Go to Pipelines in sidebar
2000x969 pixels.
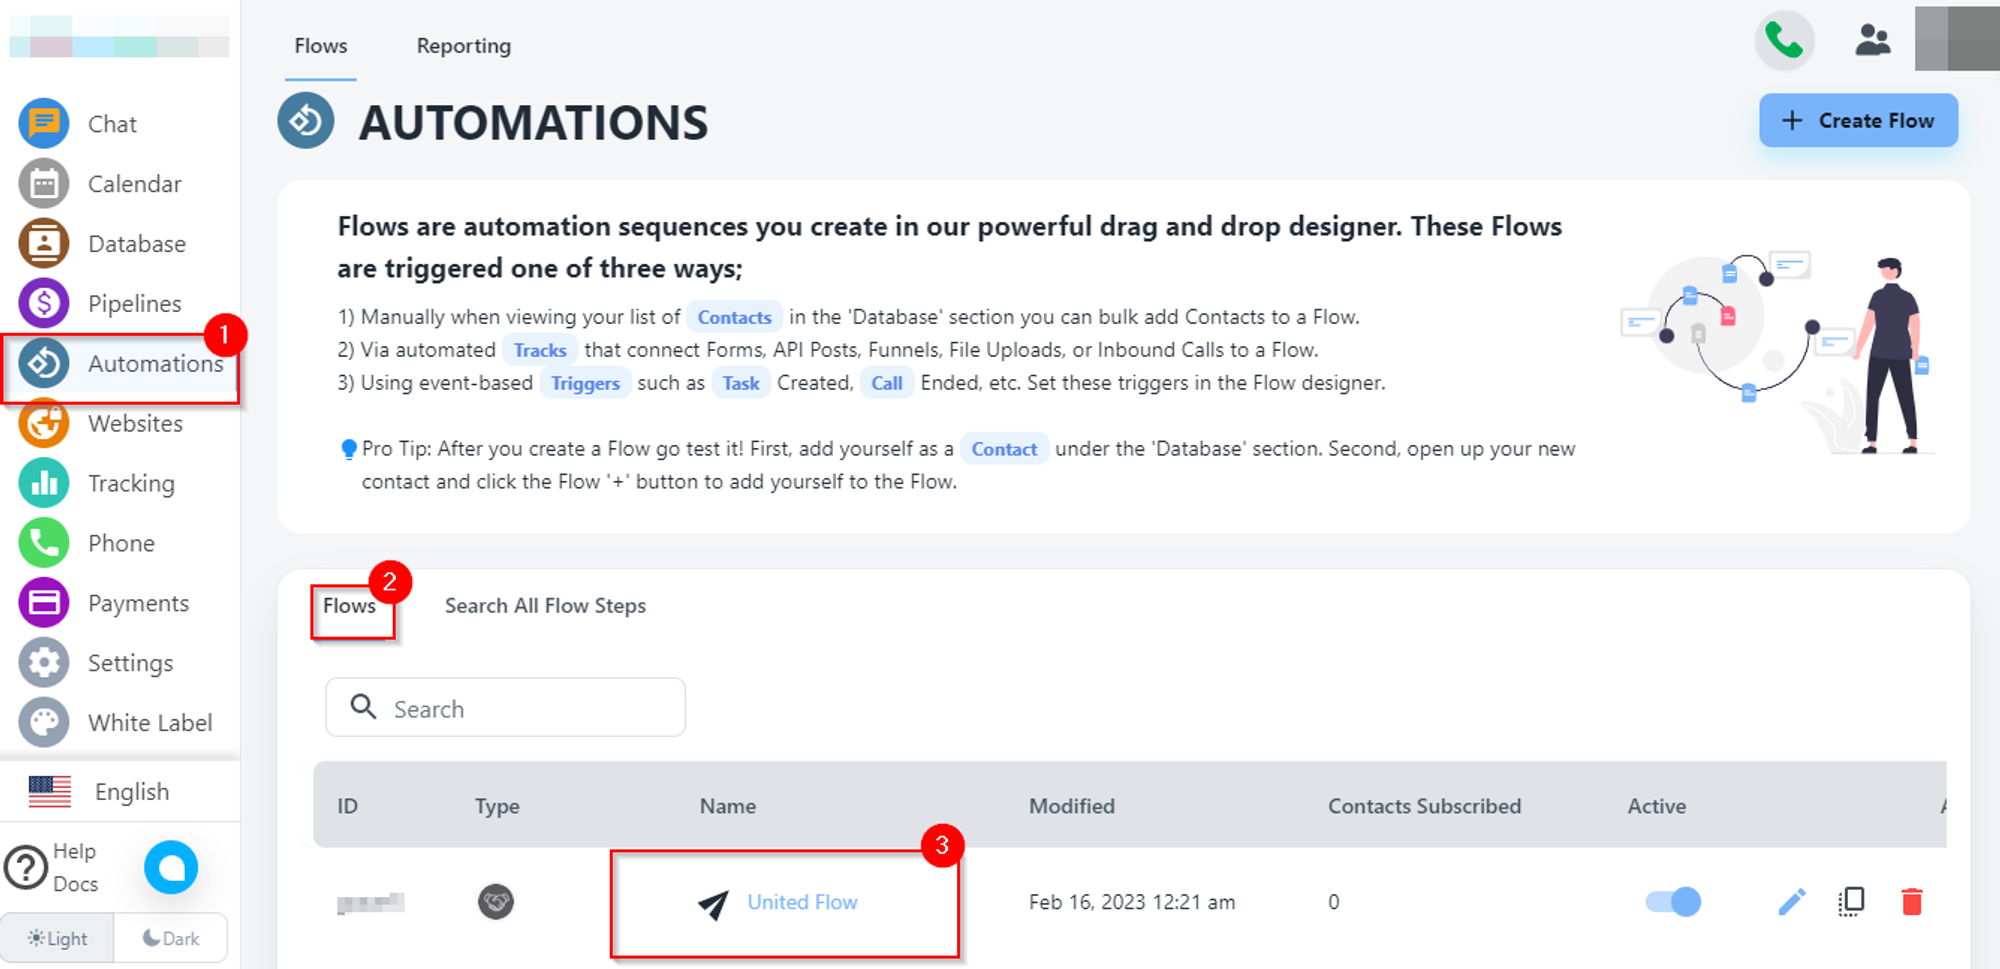133,304
